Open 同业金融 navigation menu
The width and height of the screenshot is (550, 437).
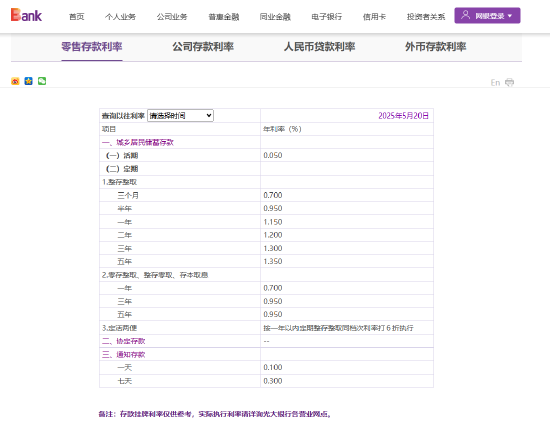coord(275,17)
